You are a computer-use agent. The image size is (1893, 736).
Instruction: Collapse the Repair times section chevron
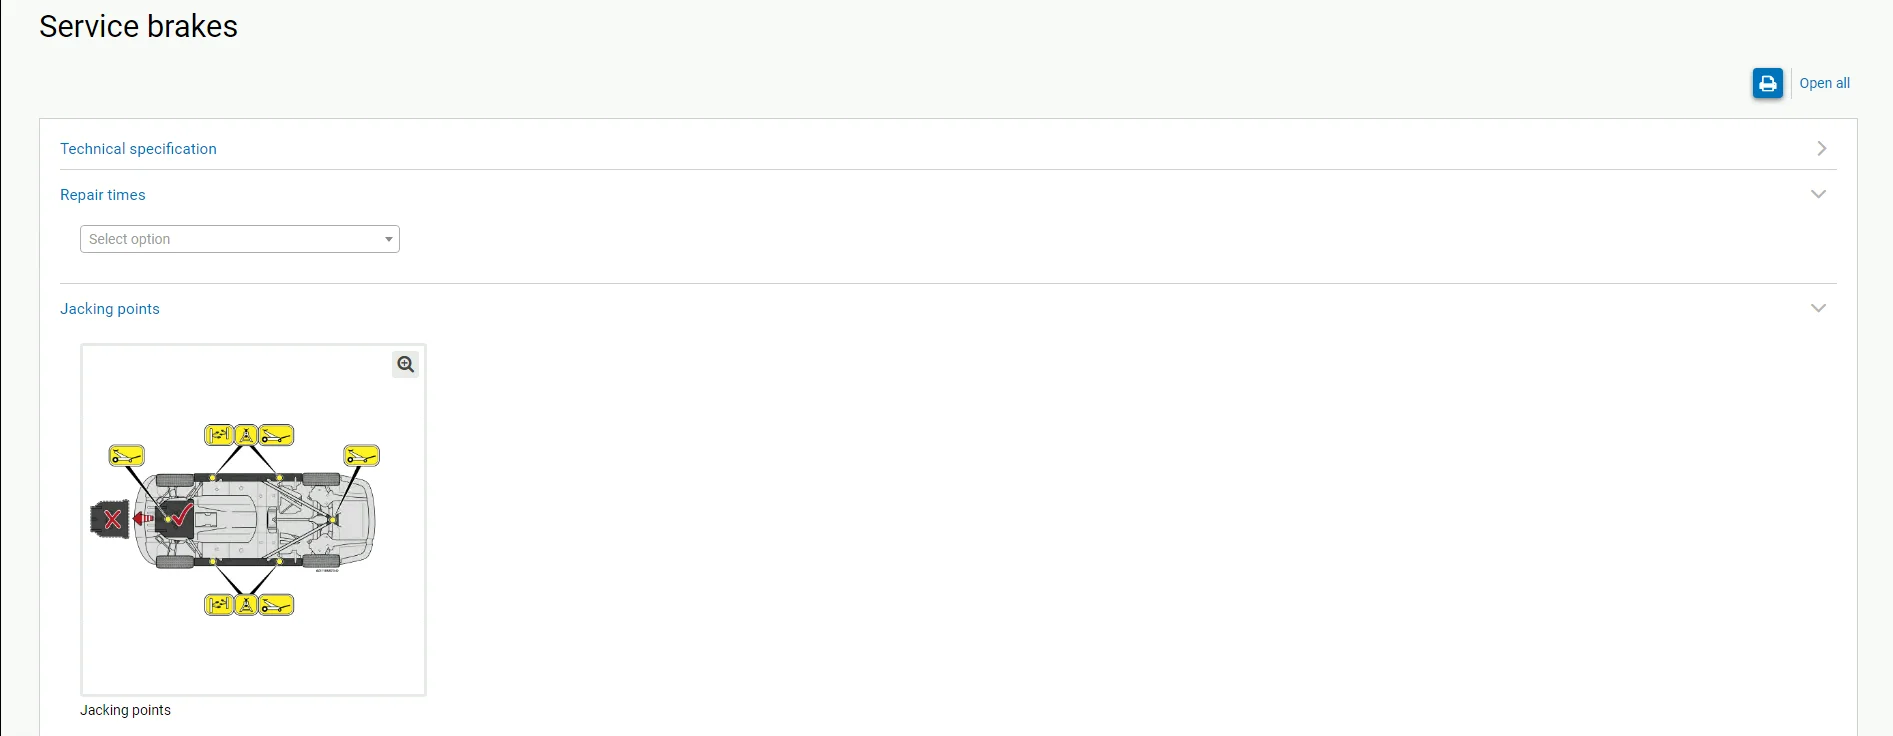tap(1819, 194)
